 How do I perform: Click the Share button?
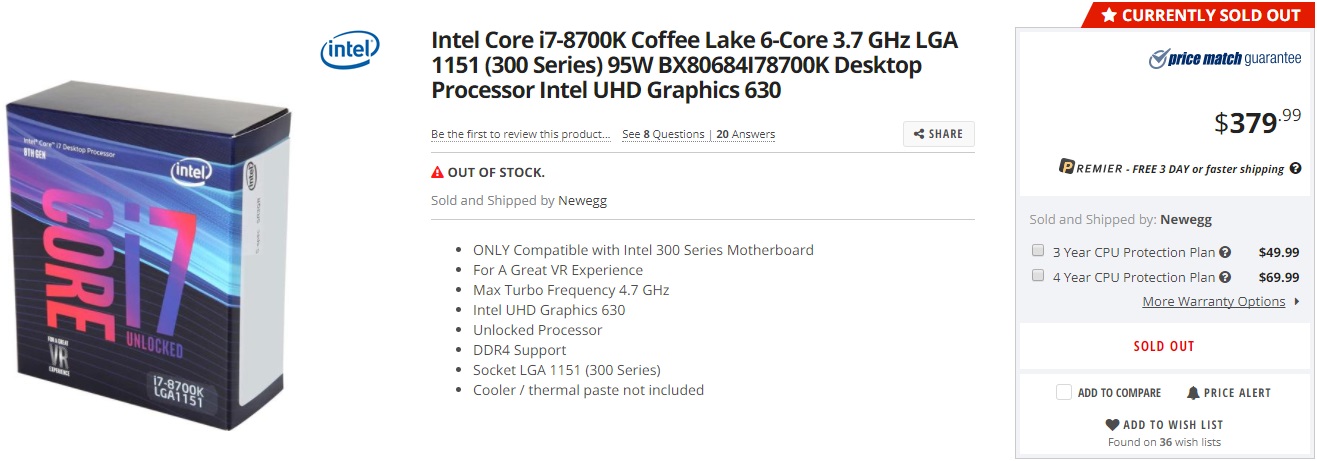(x=938, y=134)
